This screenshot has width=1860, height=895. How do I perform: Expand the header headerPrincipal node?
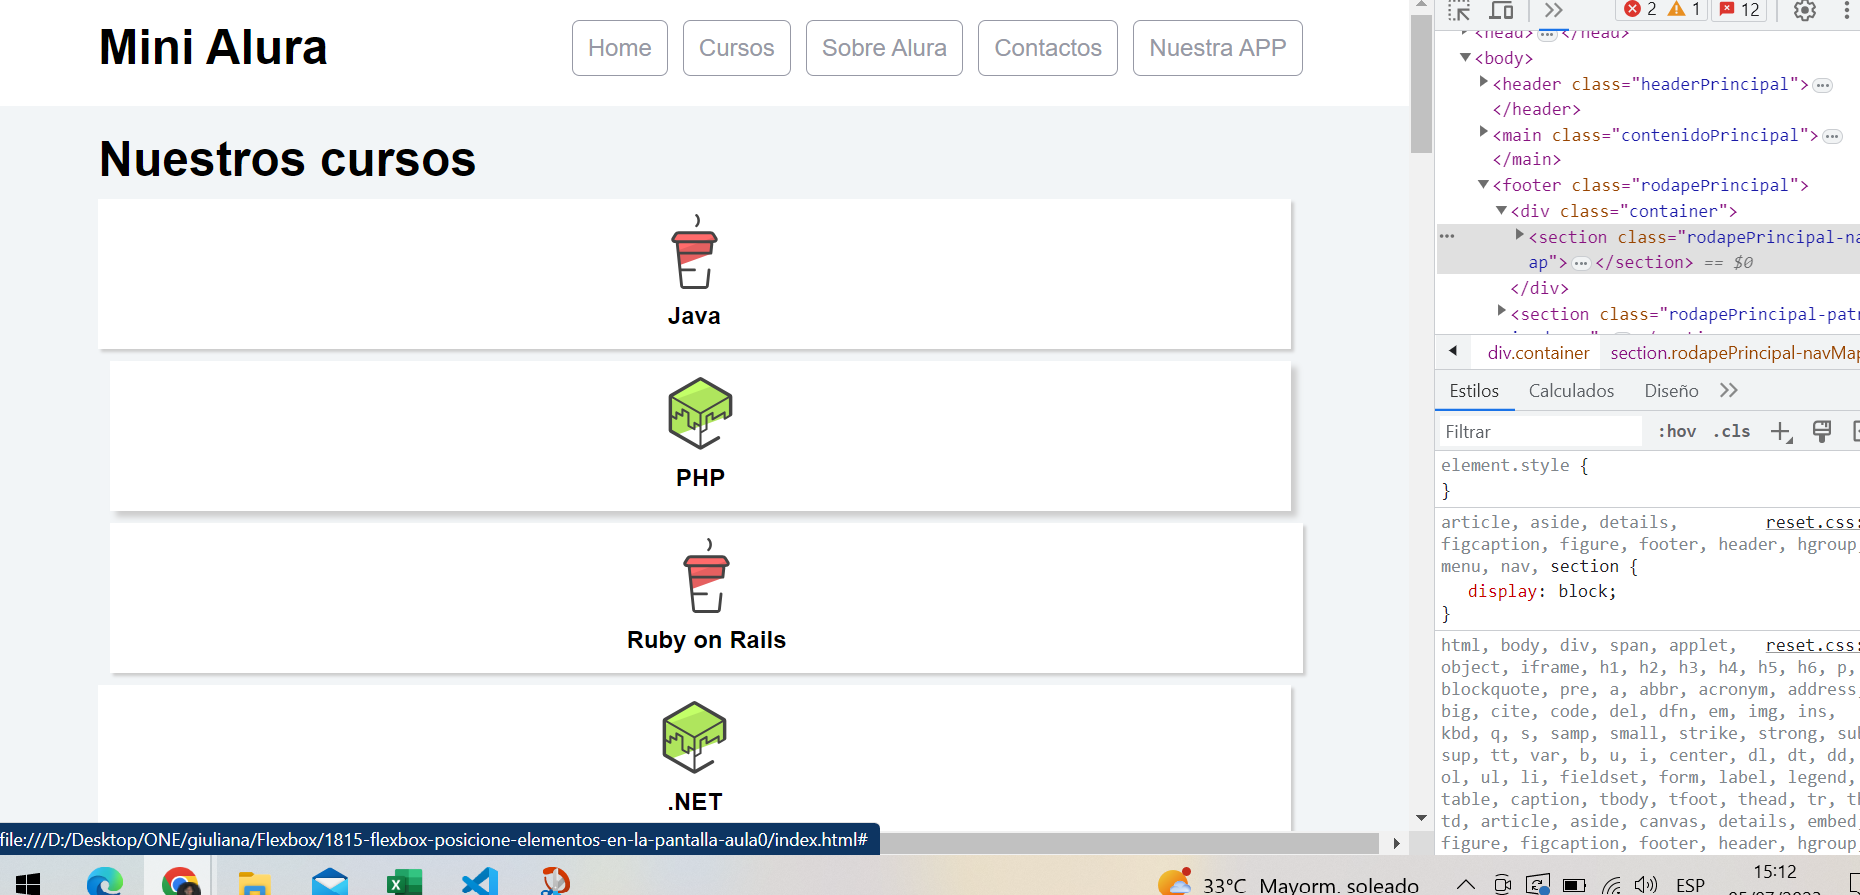click(1484, 83)
